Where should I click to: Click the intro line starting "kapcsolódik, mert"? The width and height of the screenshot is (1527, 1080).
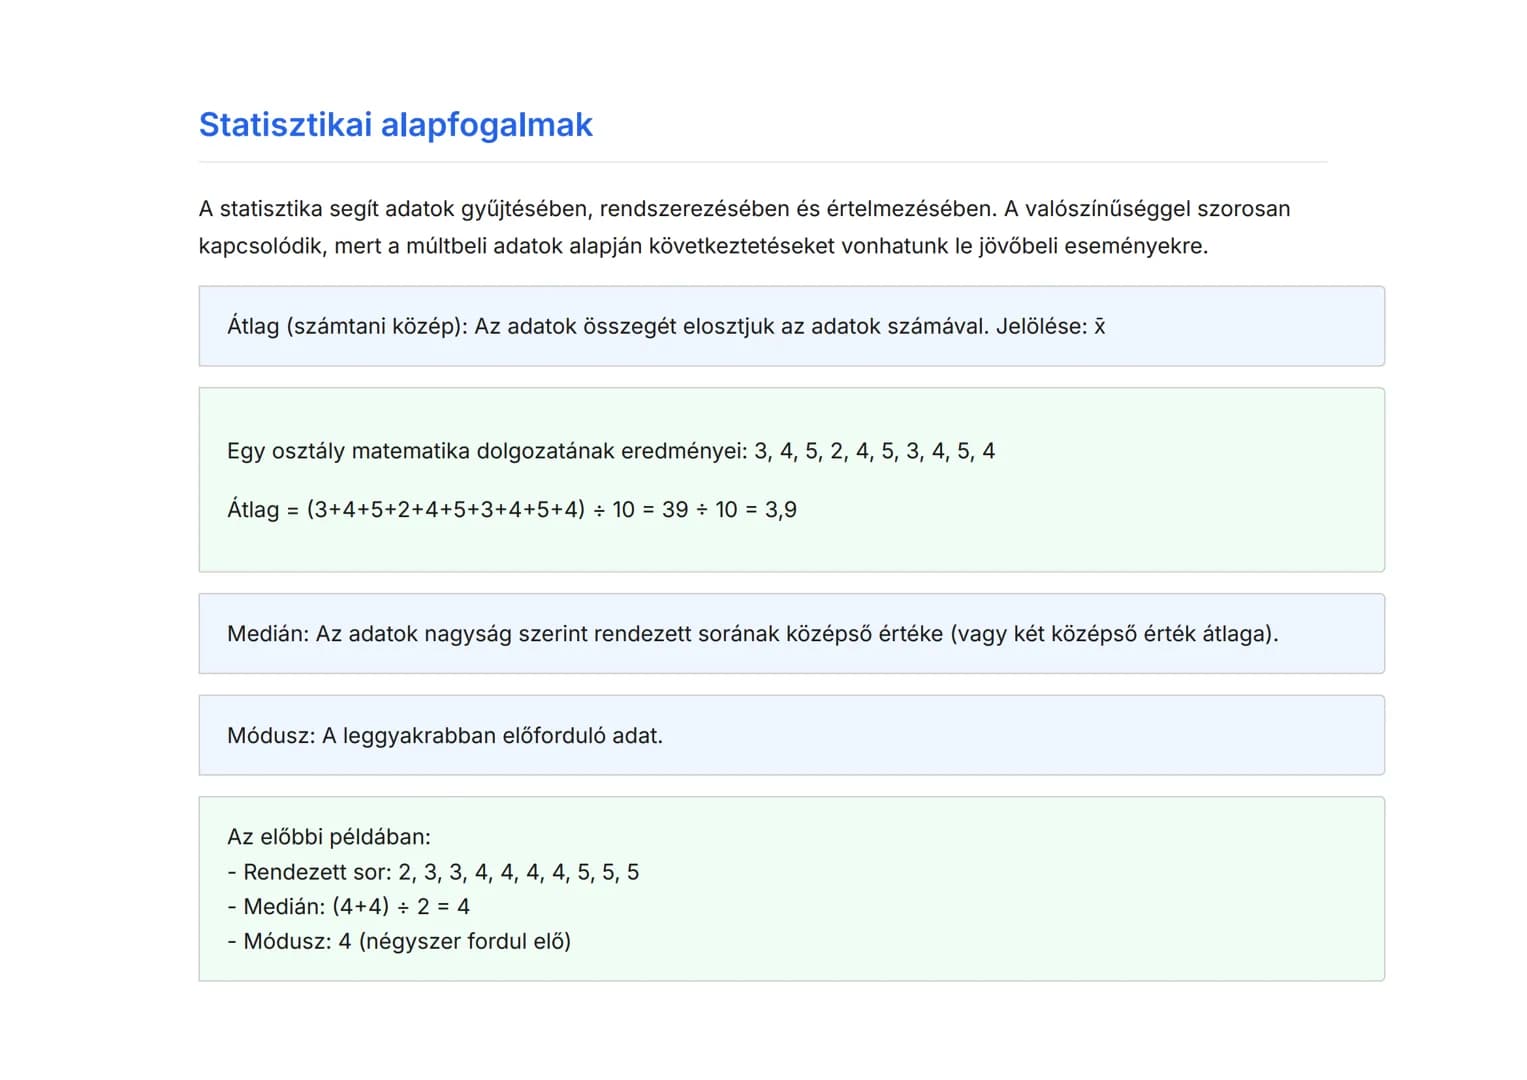(702, 246)
